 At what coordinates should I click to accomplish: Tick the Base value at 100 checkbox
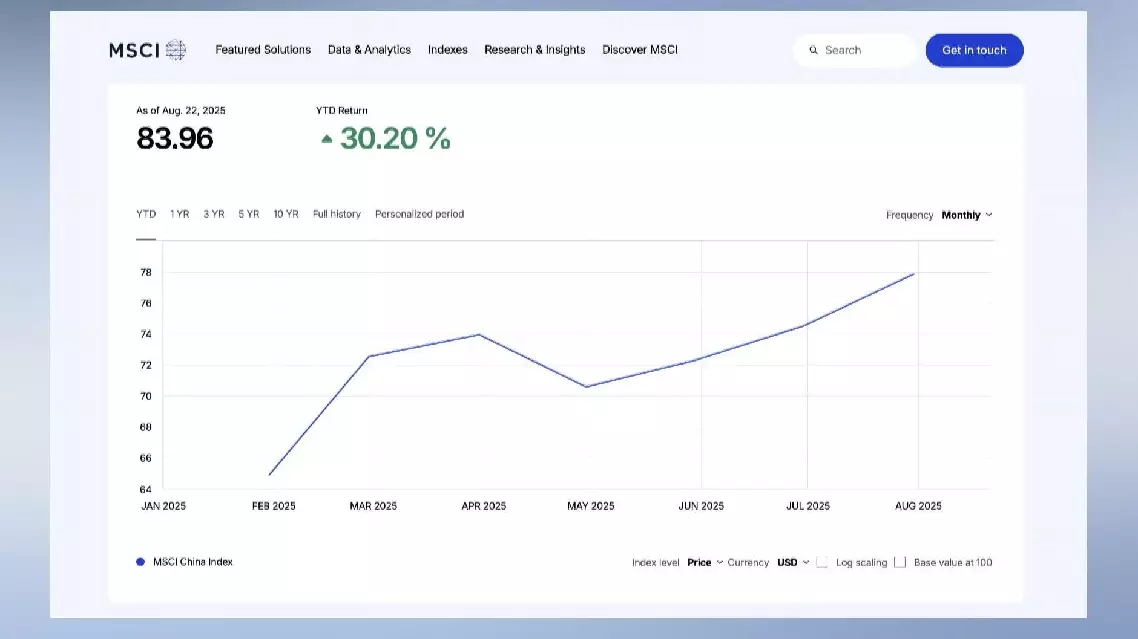tap(900, 563)
